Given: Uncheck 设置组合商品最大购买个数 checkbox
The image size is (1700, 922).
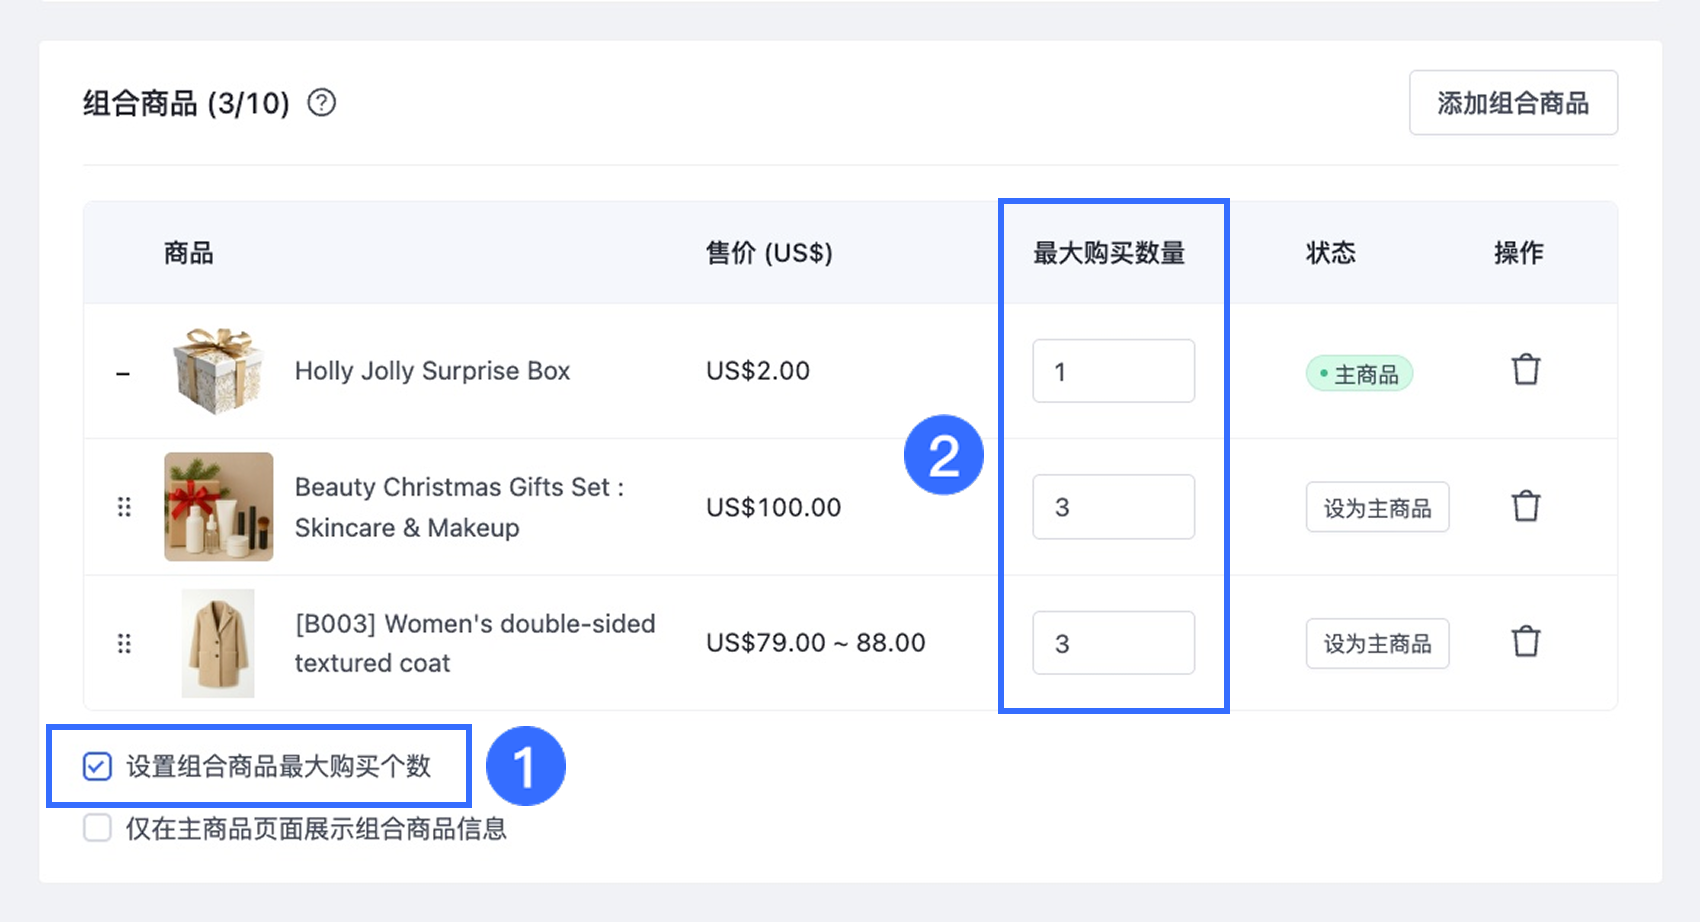Looking at the screenshot, I should point(97,767).
